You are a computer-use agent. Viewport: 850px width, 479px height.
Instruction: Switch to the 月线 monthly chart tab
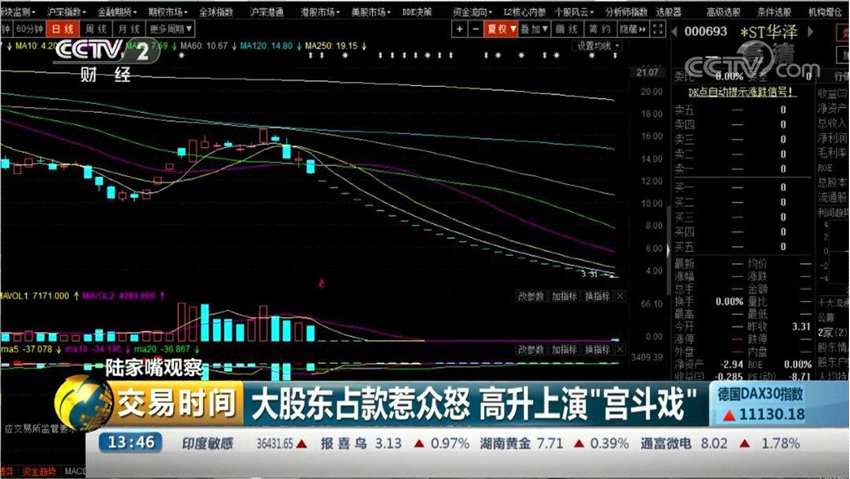coord(129,29)
